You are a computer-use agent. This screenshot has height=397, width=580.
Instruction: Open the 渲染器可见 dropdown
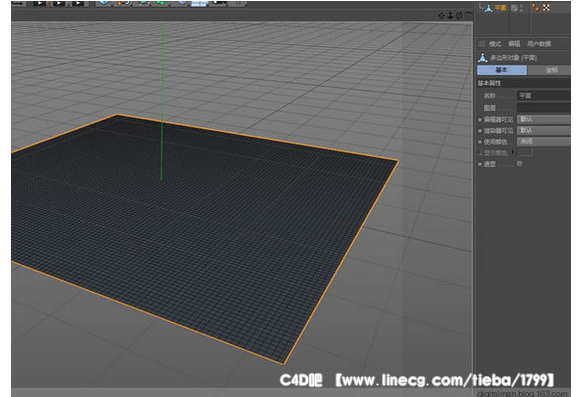(x=544, y=130)
